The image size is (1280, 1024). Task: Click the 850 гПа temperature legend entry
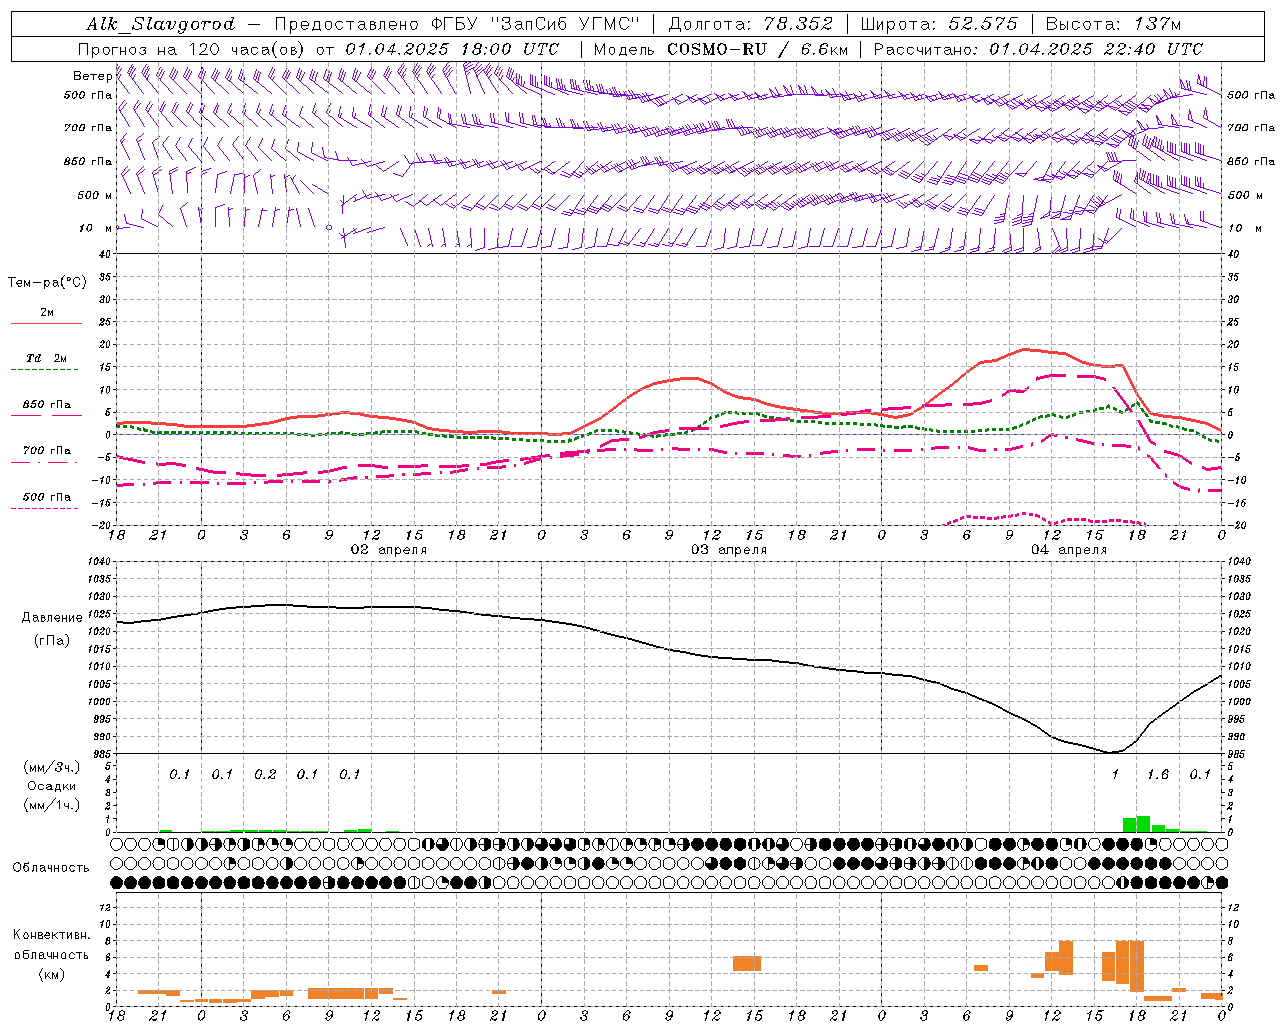click(x=47, y=405)
